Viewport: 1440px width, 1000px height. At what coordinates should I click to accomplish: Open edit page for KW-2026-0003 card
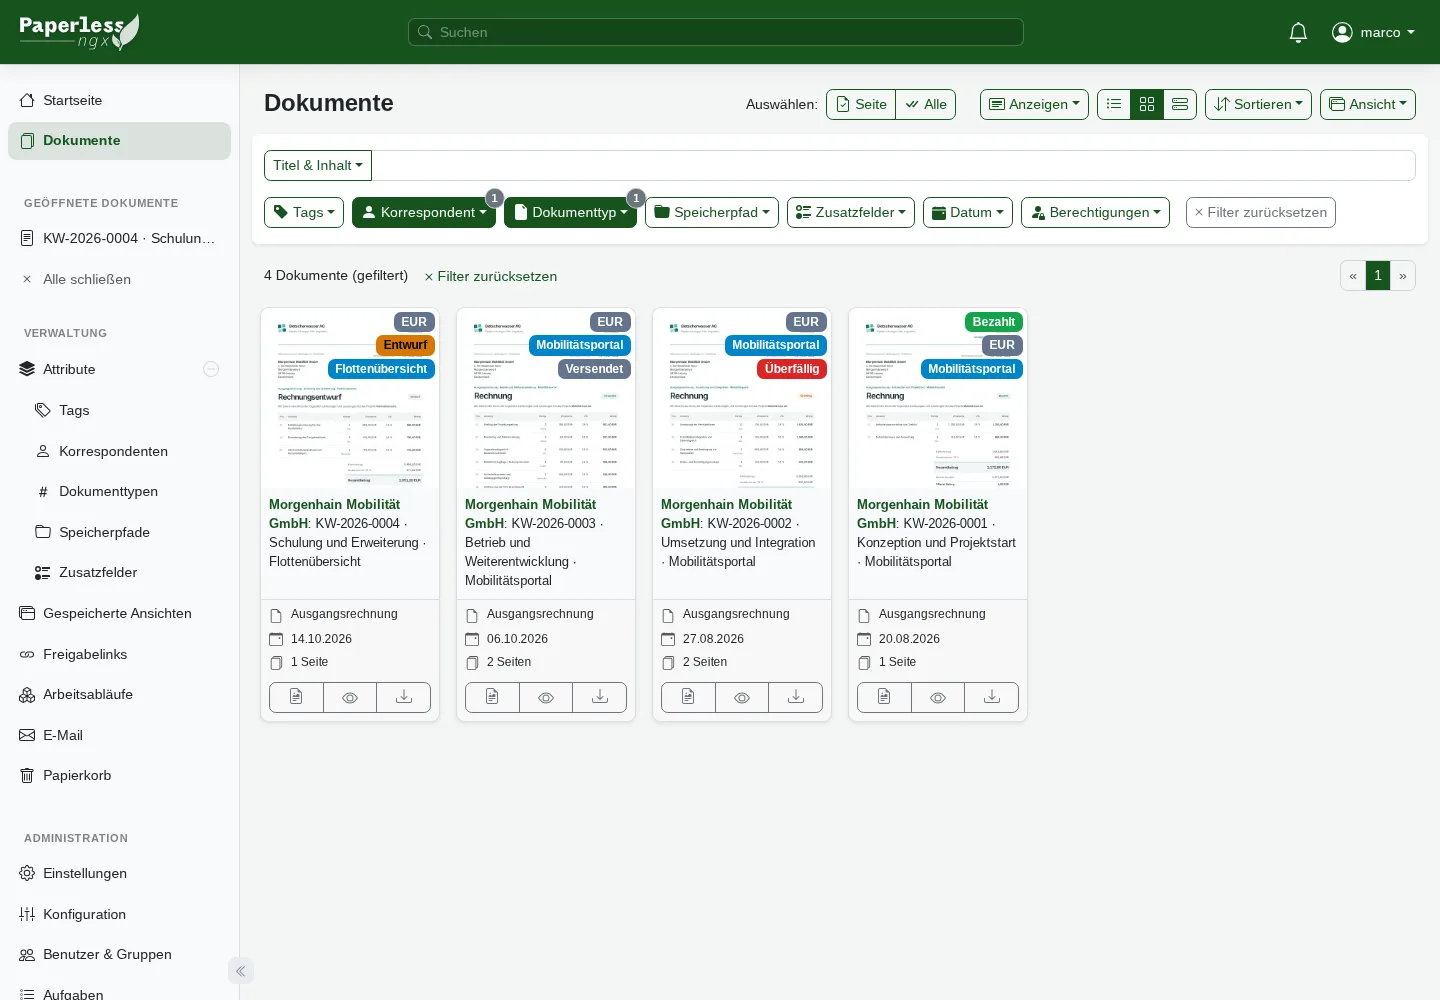coord(492,697)
